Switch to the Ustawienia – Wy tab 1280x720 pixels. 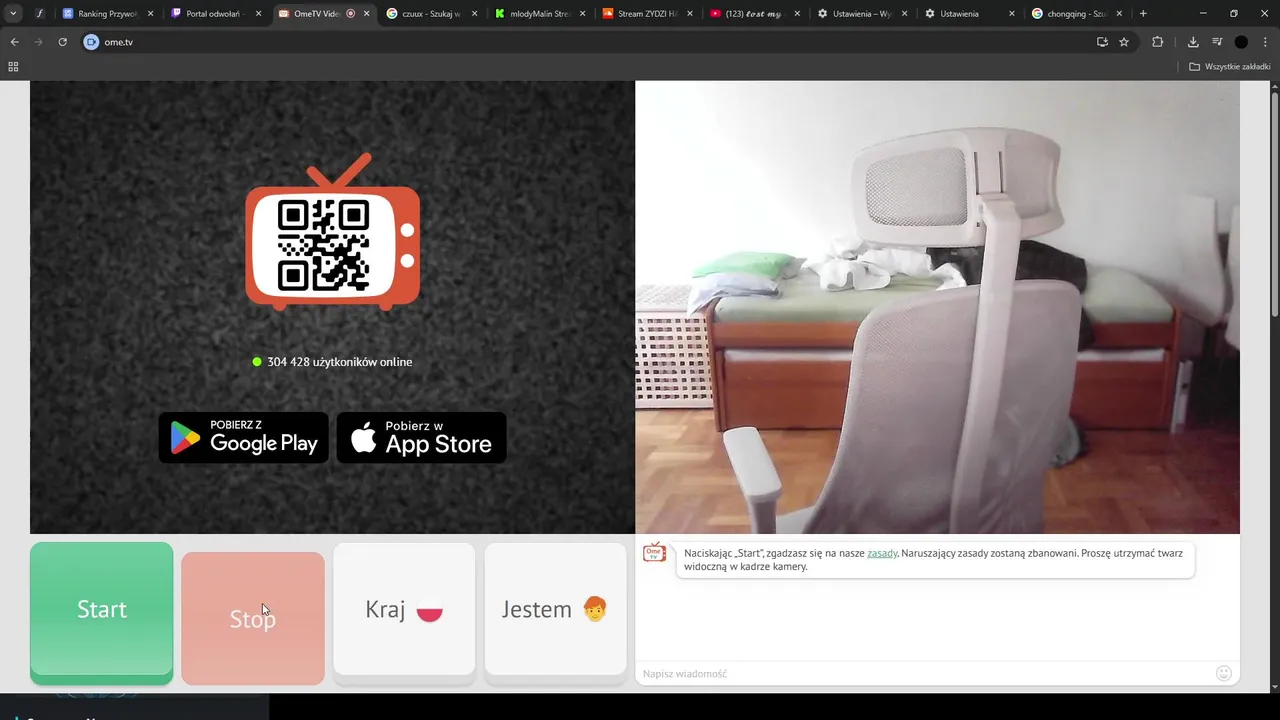click(863, 14)
